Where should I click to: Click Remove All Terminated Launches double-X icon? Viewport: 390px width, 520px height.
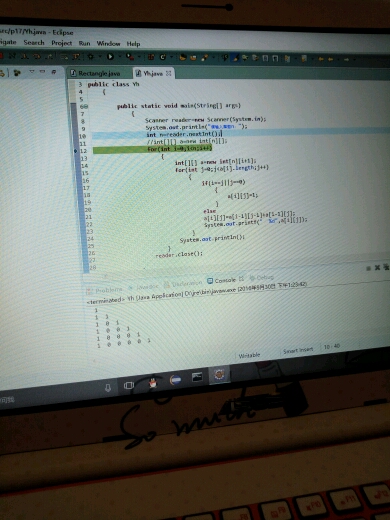(x=386, y=267)
